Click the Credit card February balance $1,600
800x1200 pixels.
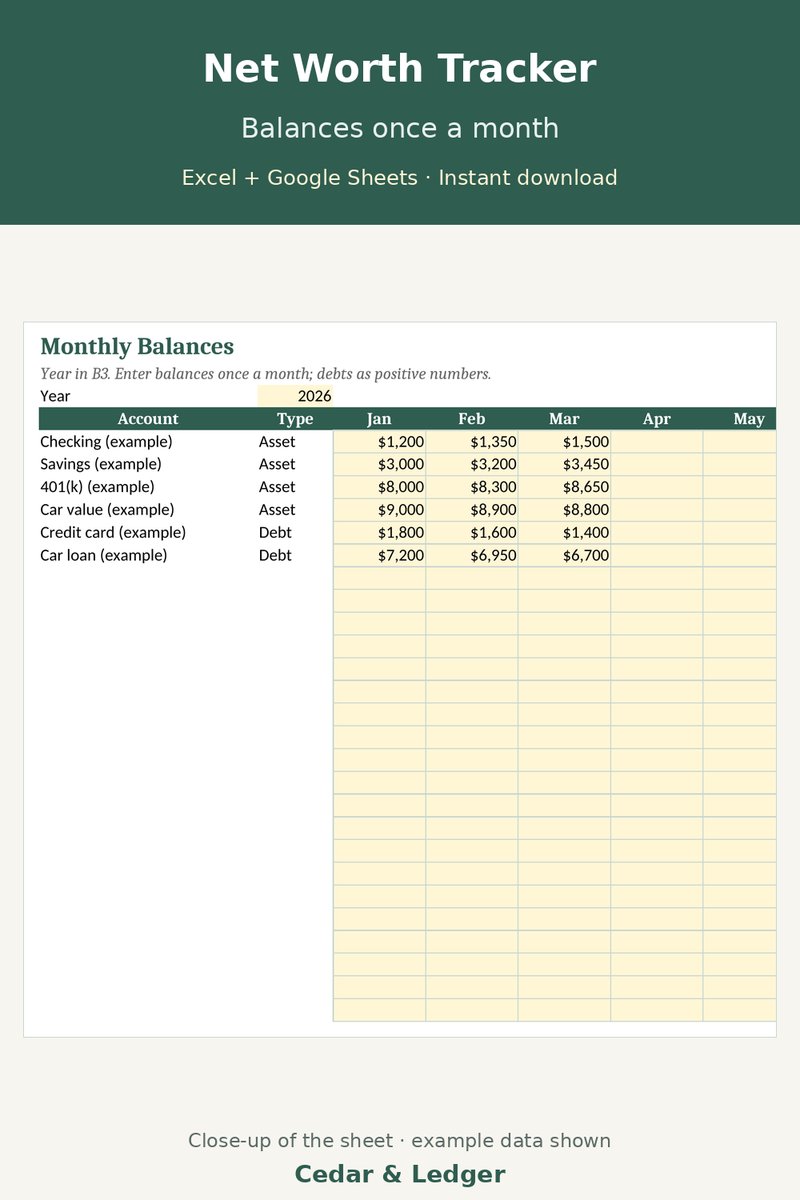click(x=472, y=532)
